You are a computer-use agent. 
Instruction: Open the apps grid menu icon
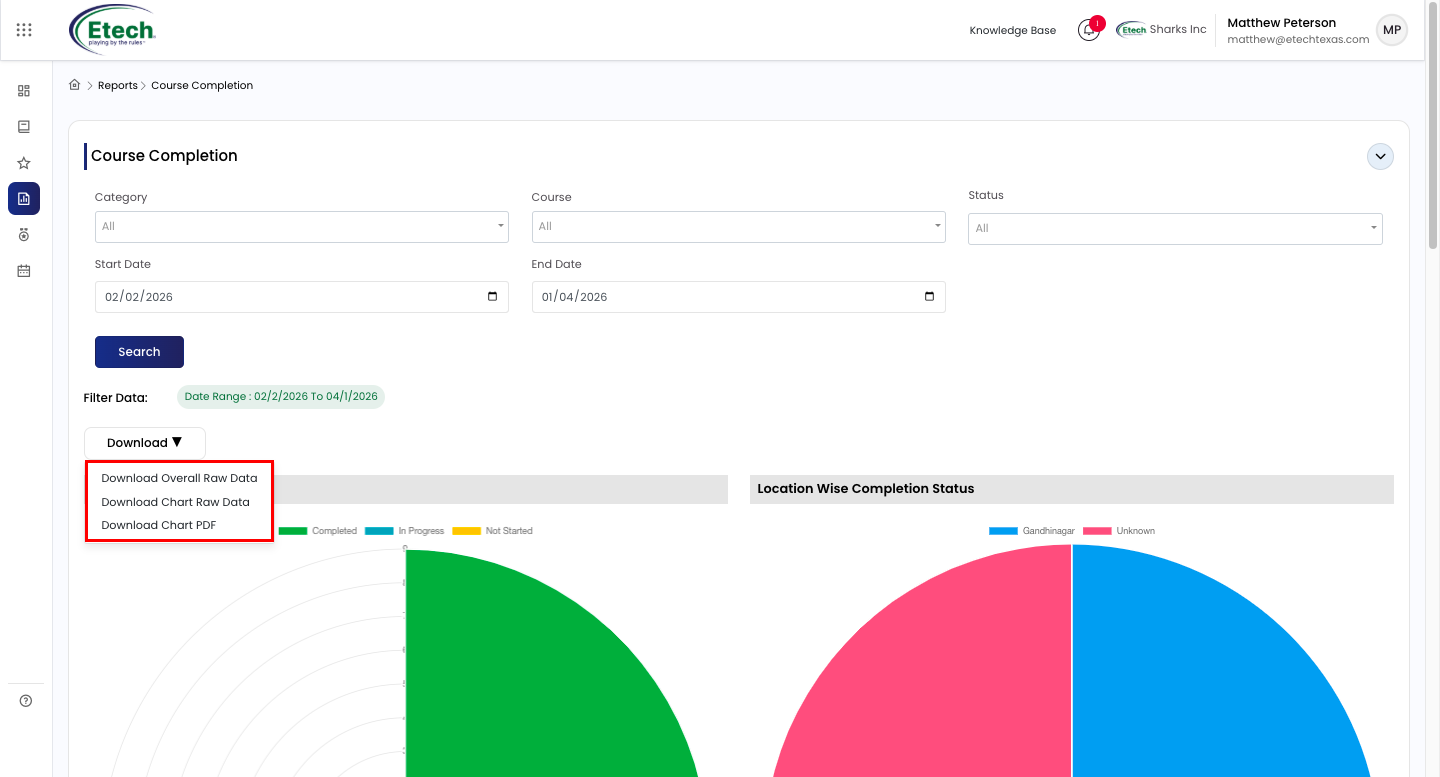click(x=24, y=30)
